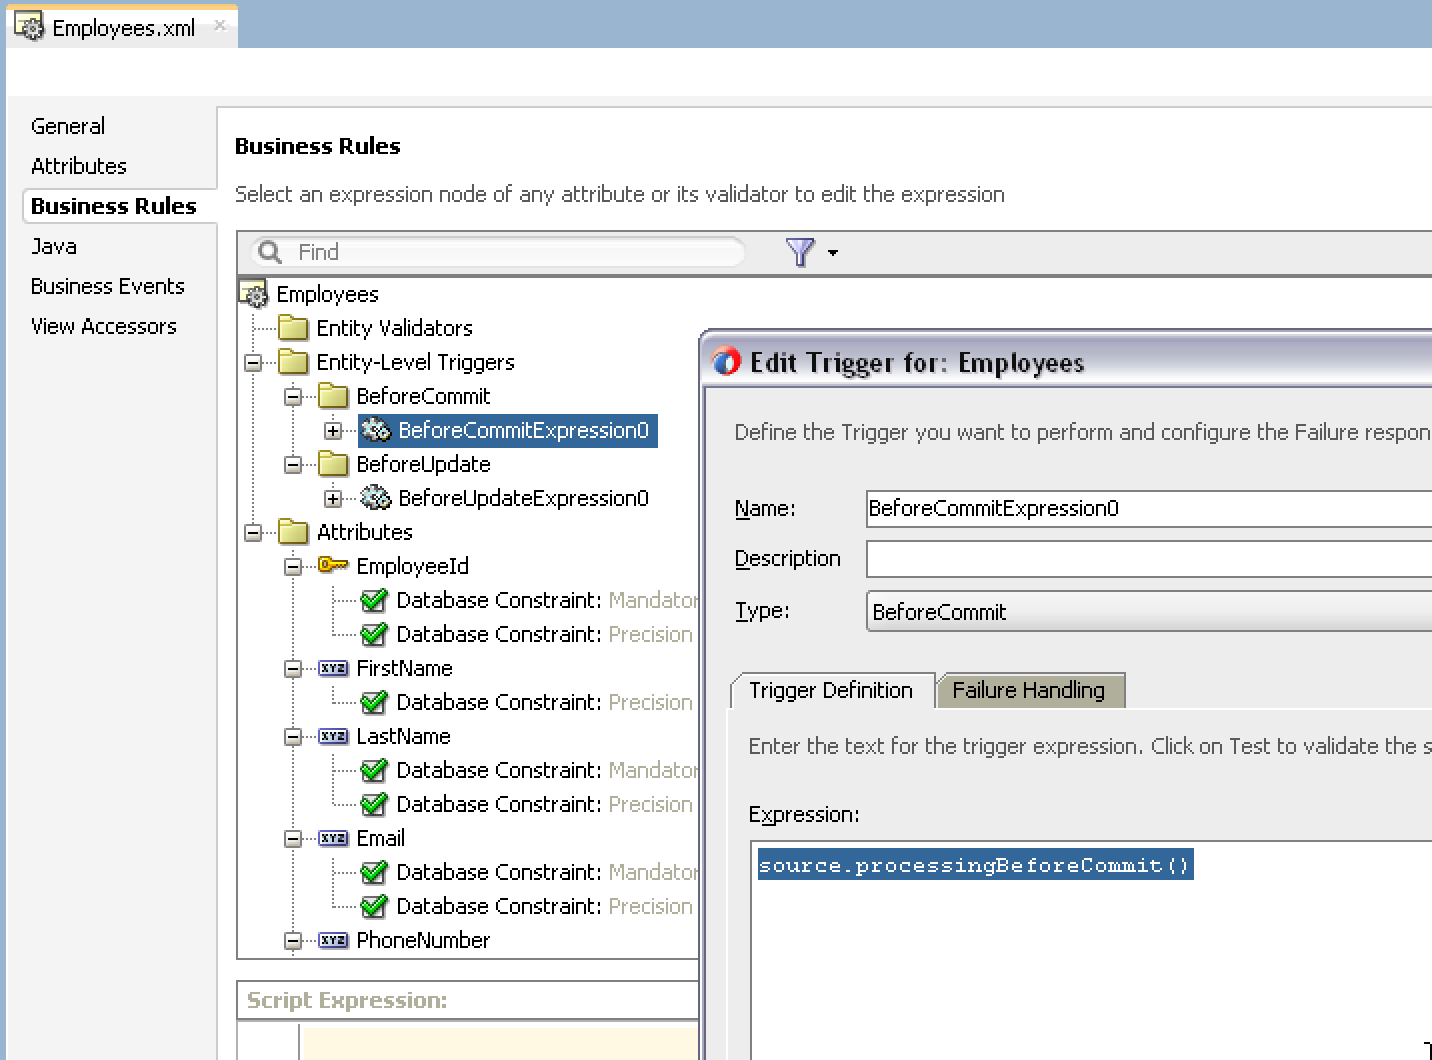
Task: Click the Entity-Level Triggers folder icon
Action: [293, 362]
